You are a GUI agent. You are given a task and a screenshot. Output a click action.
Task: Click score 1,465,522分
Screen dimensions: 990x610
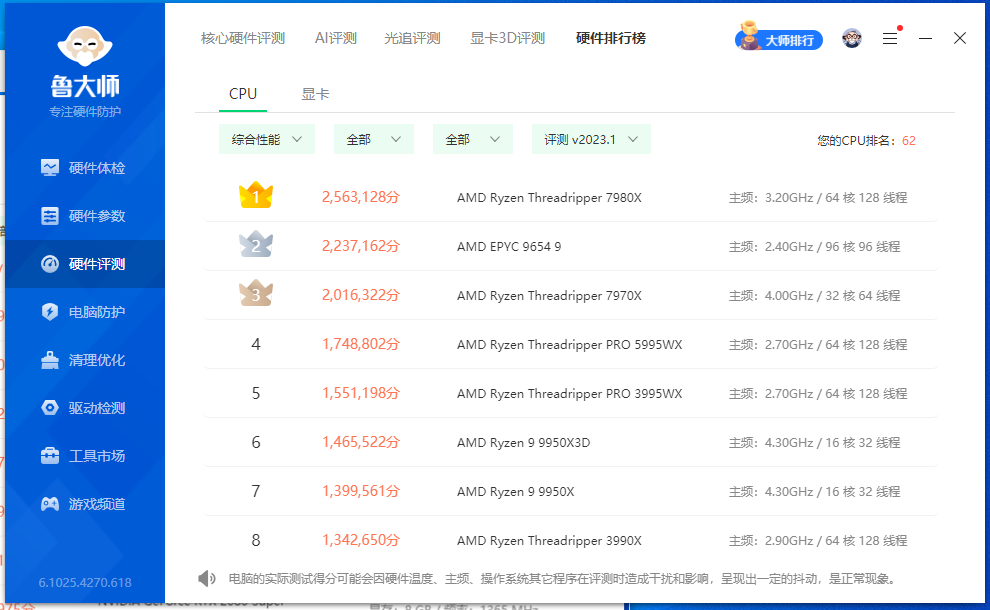pyautogui.click(x=361, y=442)
